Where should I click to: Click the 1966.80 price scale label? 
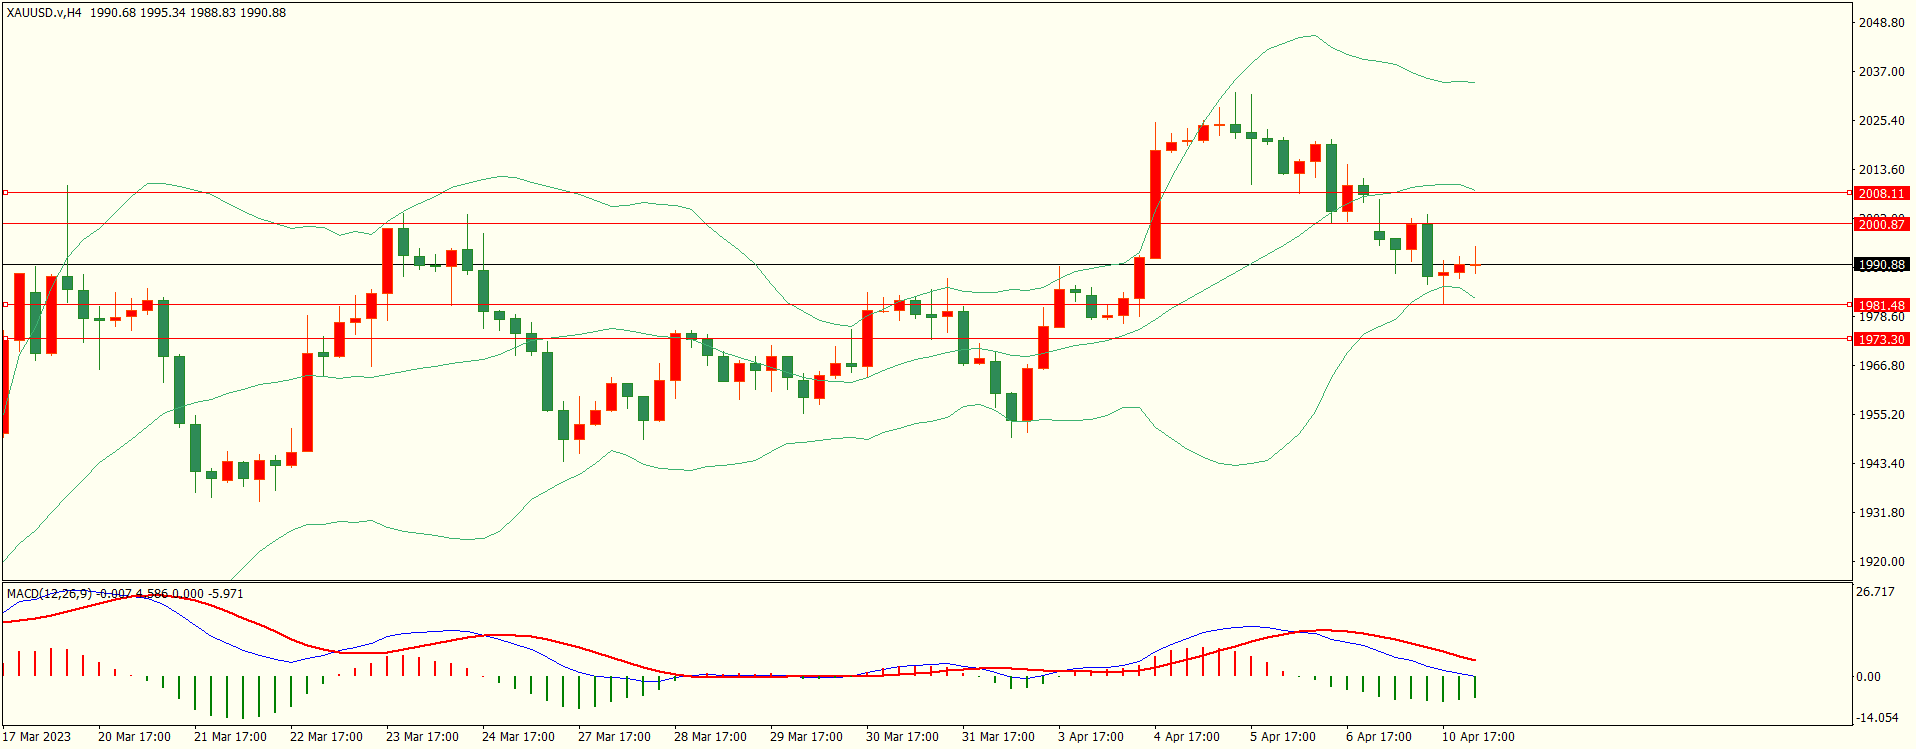(x=1881, y=366)
